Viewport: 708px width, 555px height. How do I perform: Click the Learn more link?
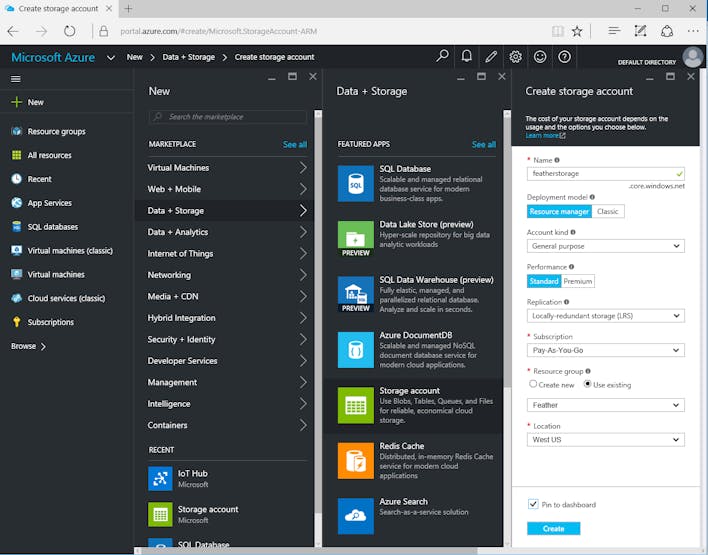point(545,135)
